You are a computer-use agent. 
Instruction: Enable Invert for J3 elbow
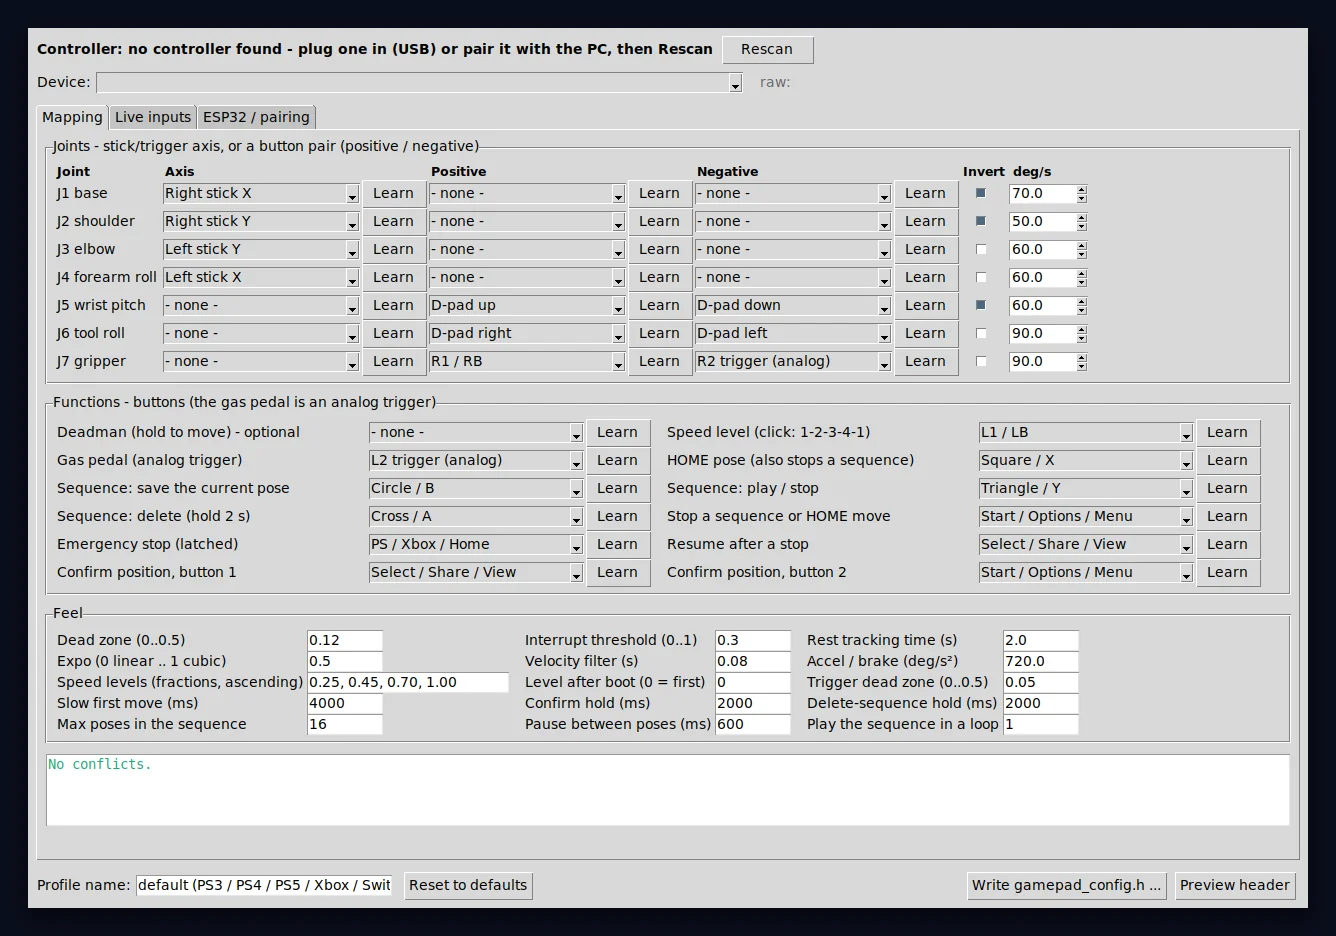[x=981, y=249]
